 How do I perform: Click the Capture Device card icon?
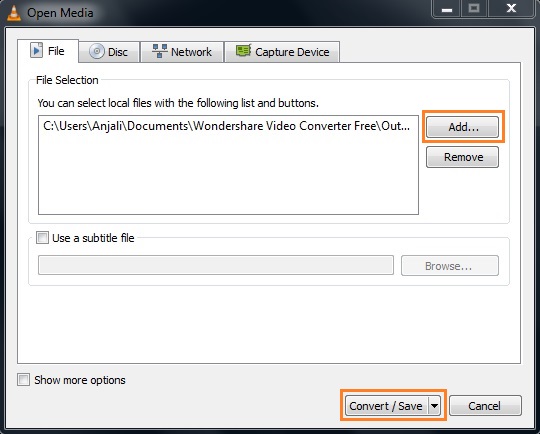(x=243, y=51)
